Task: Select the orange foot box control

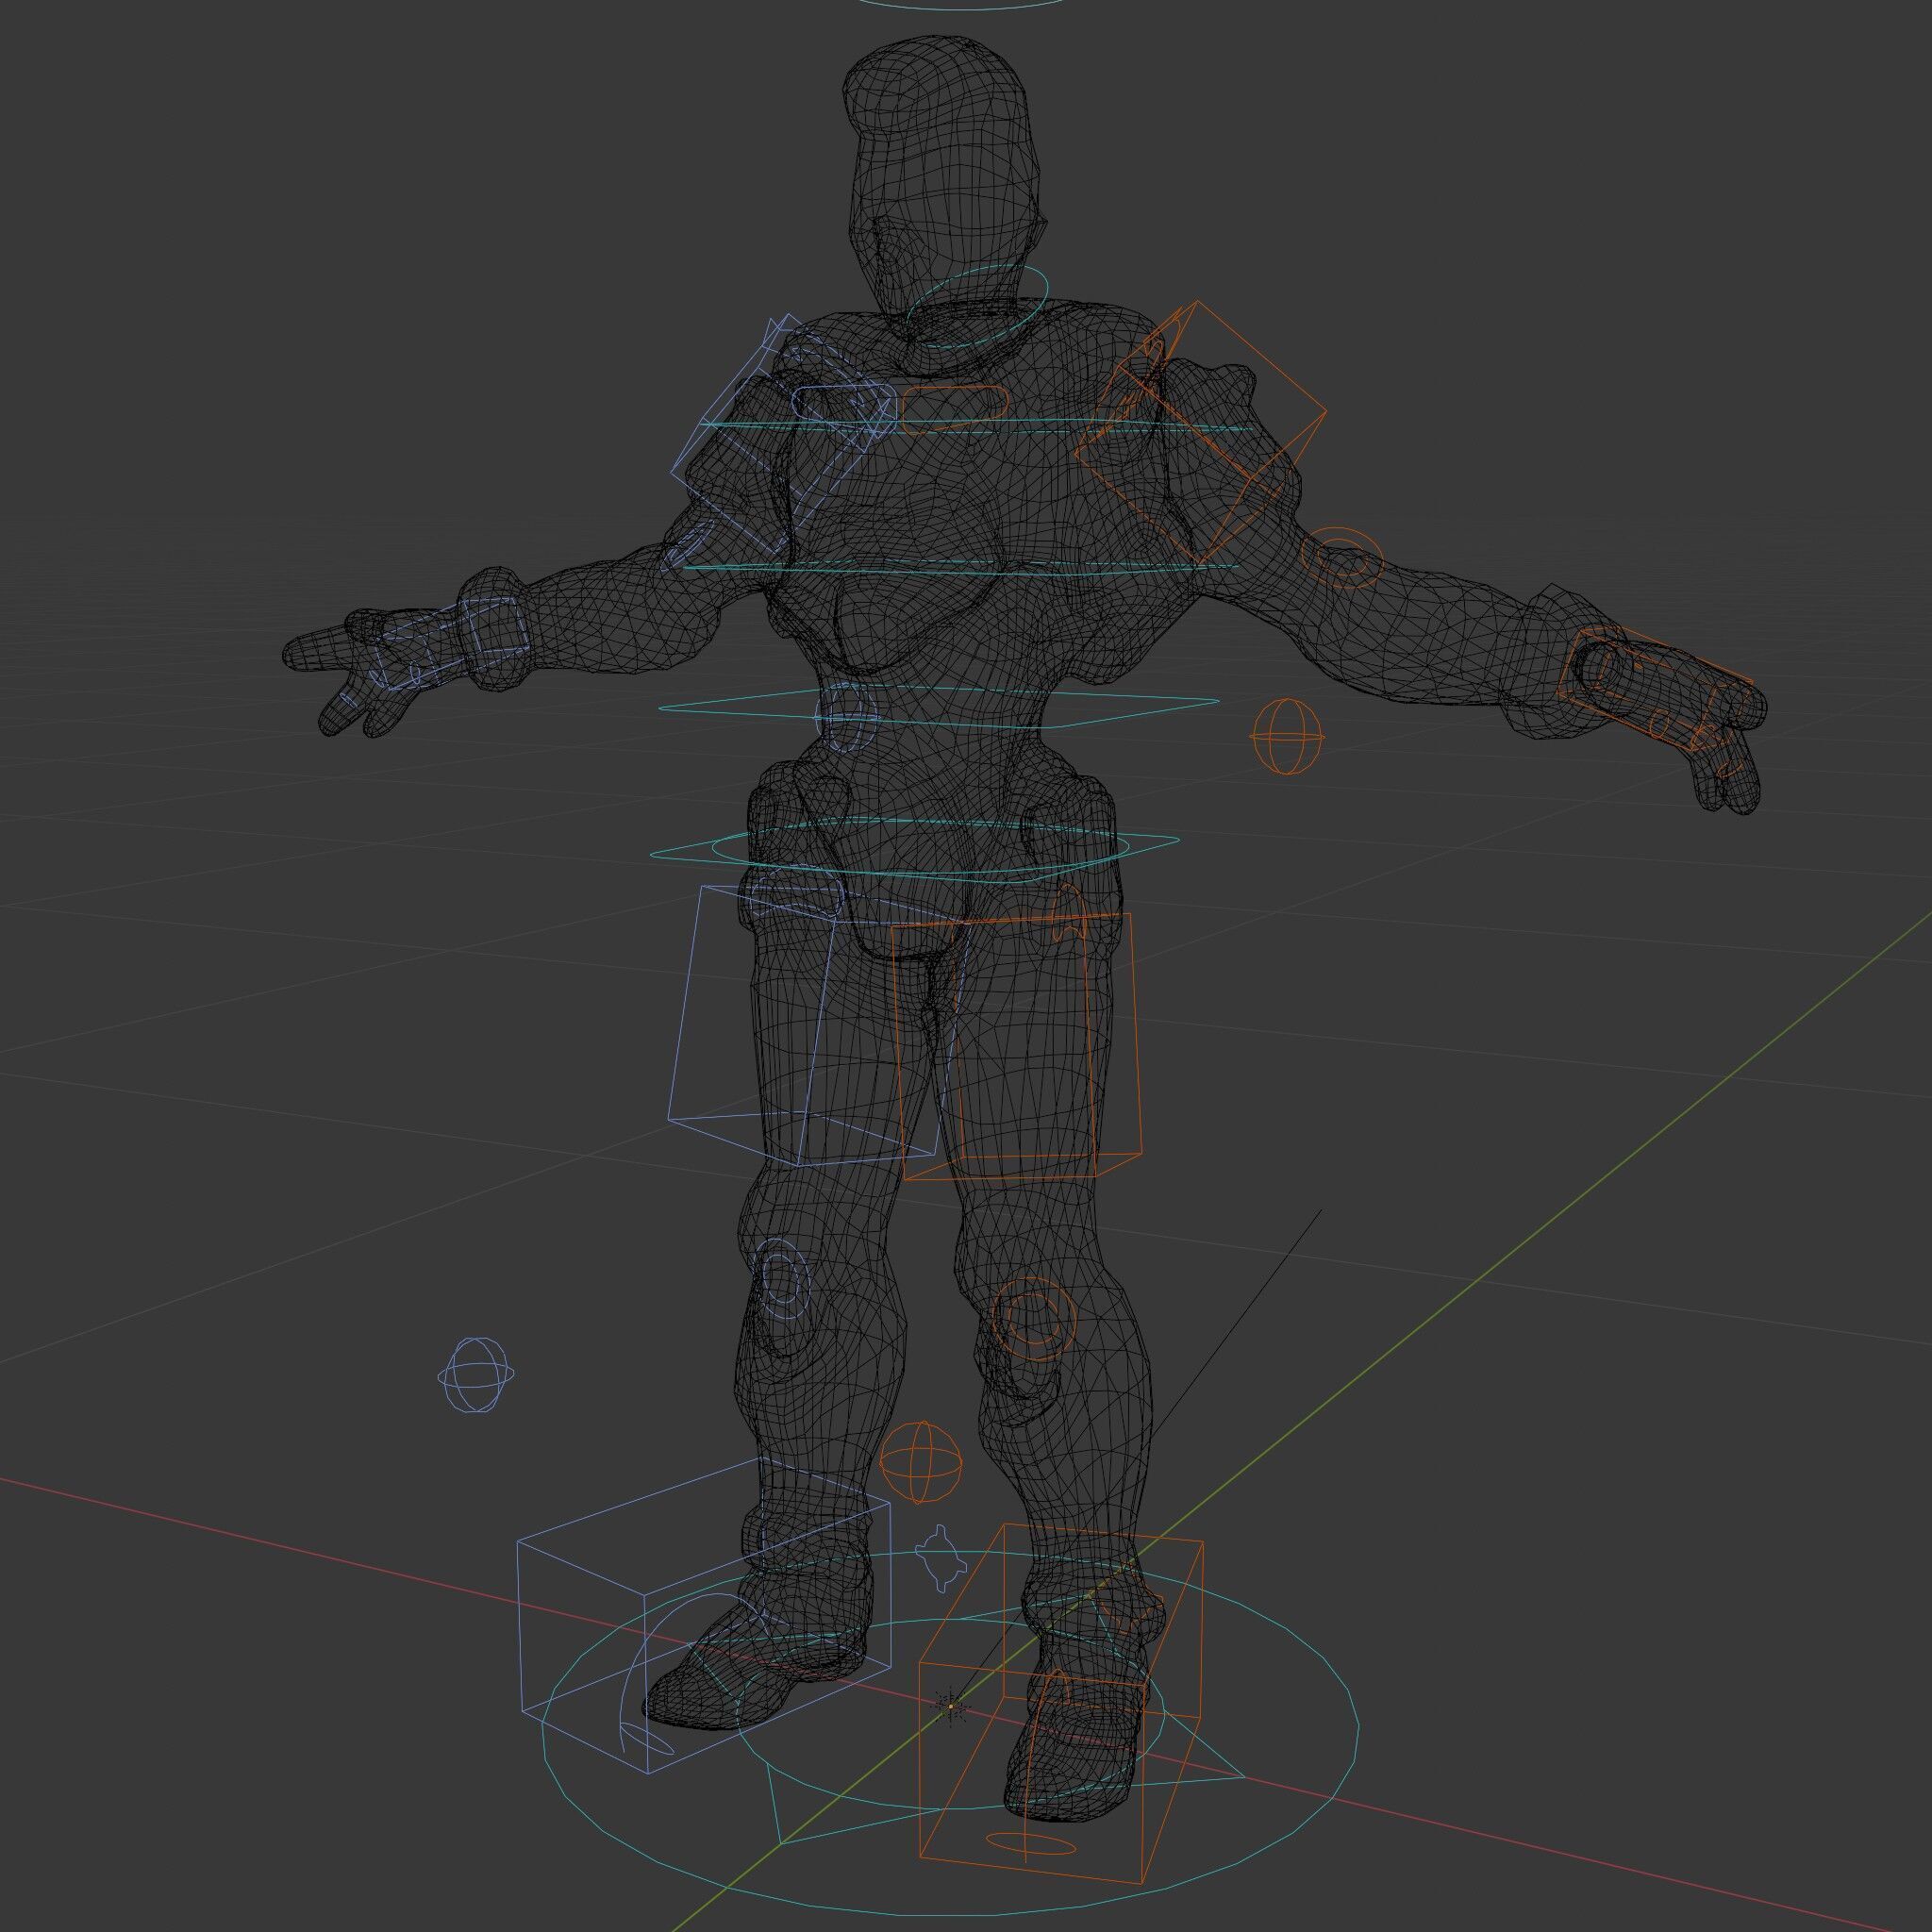Action: [1061, 1702]
